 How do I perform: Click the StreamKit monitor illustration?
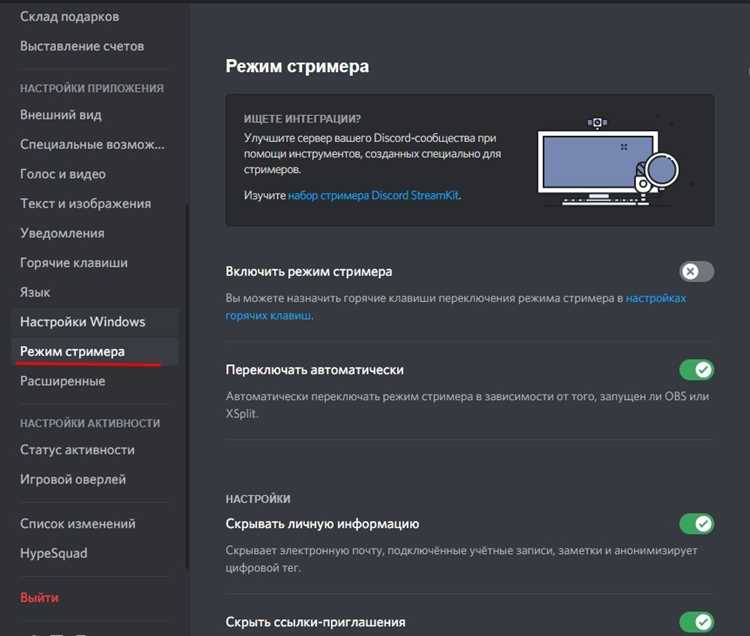coord(608,163)
